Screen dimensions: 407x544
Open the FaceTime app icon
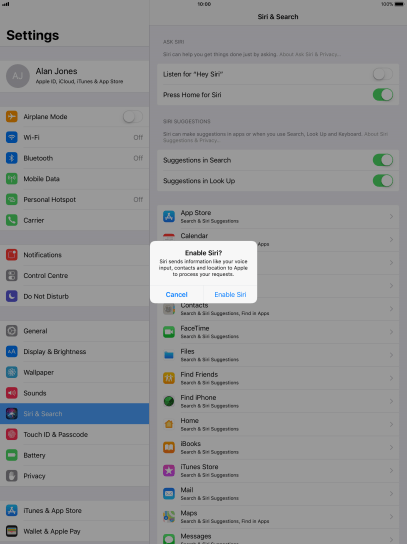[x=169, y=332]
